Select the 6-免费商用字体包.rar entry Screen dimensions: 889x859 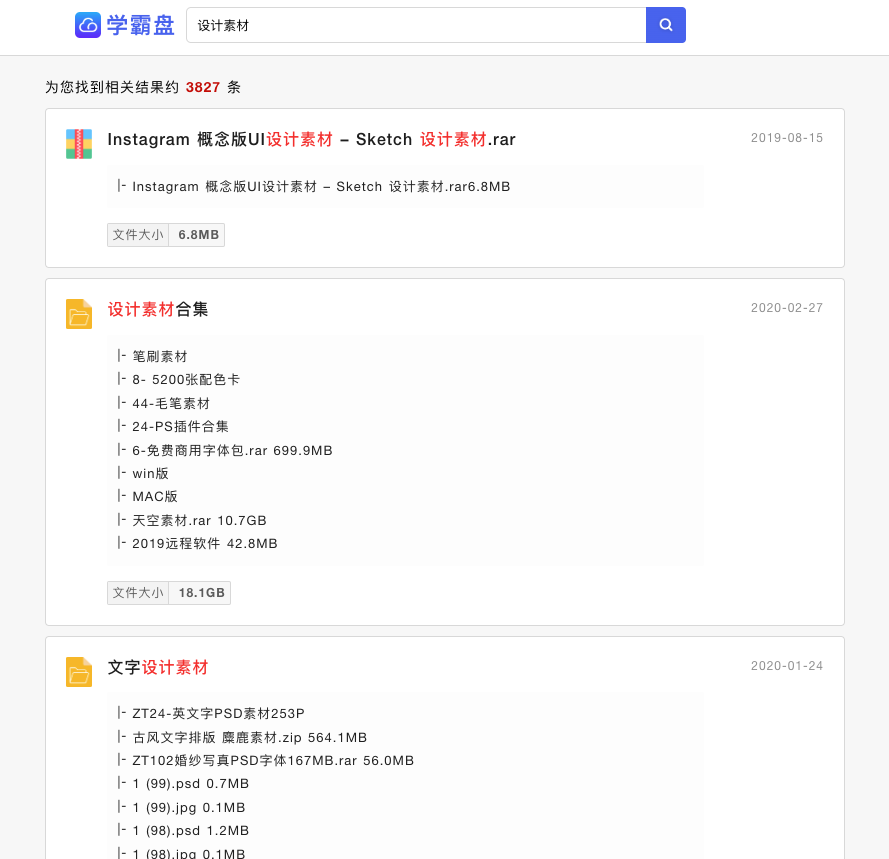[232, 450]
